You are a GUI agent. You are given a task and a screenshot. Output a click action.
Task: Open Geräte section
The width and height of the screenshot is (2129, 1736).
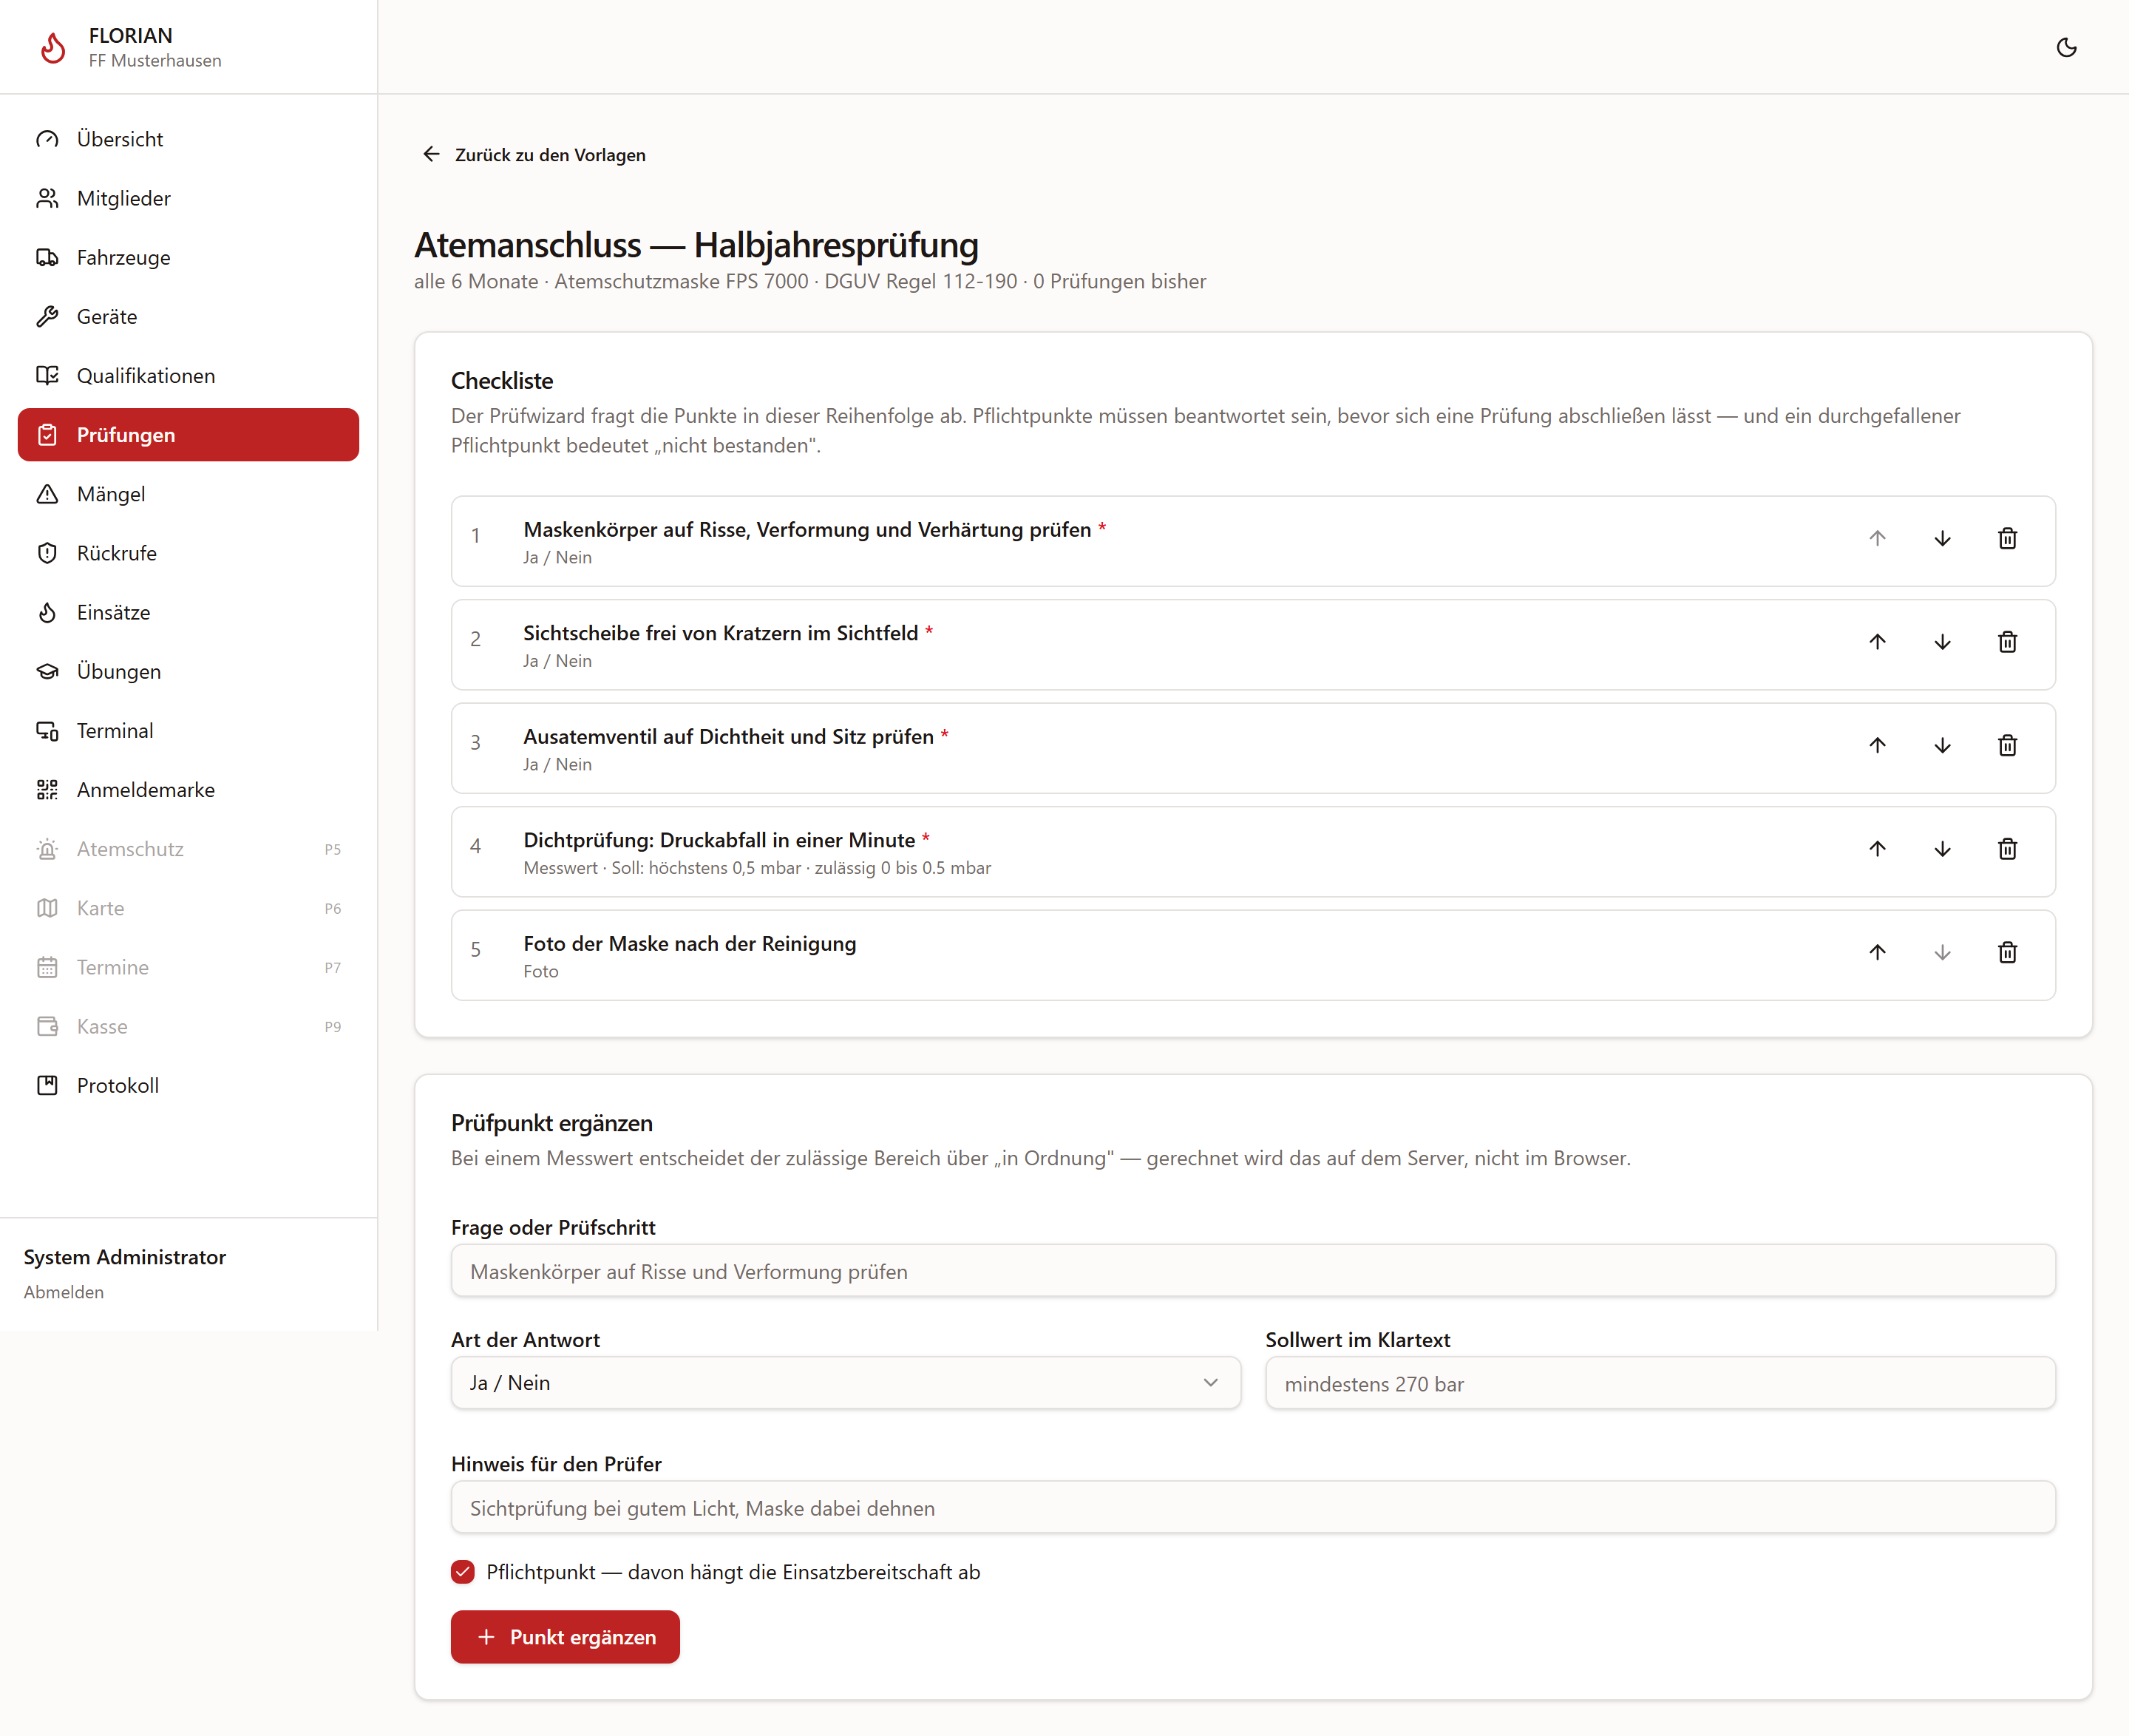[188, 316]
